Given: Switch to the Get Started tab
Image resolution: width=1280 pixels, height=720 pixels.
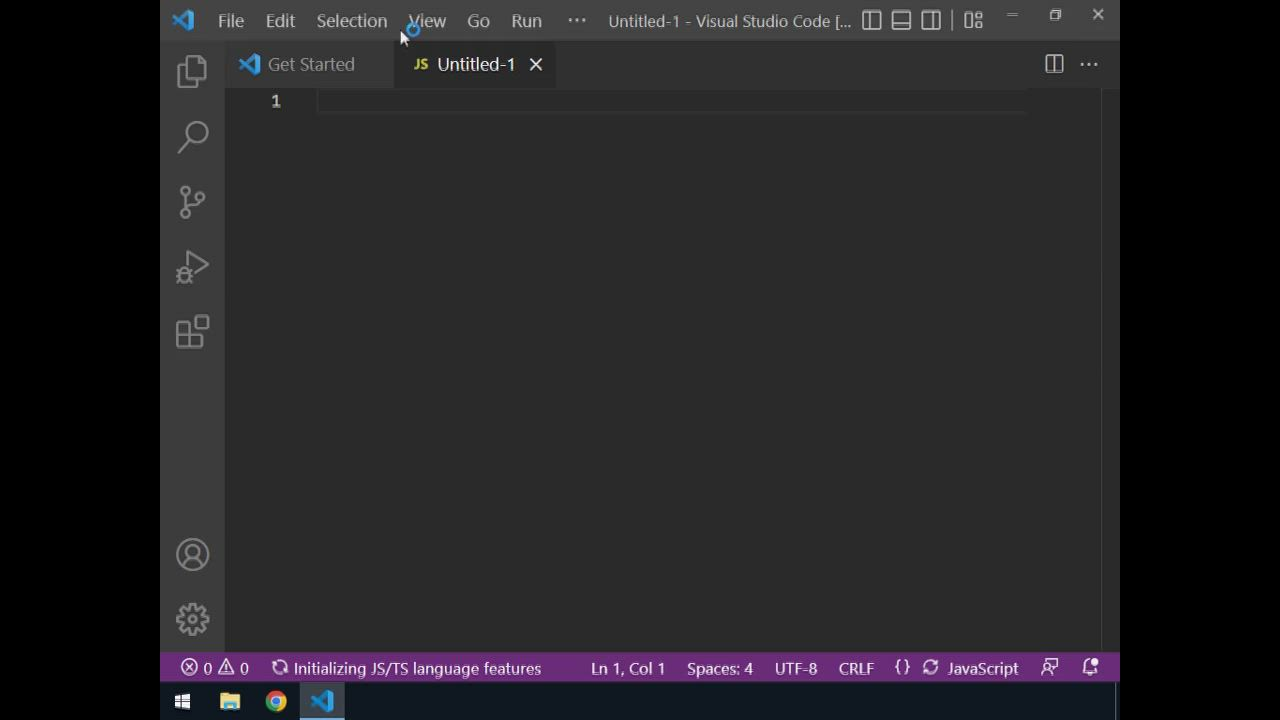Looking at the screenshot, I should [x=310, y=64].
